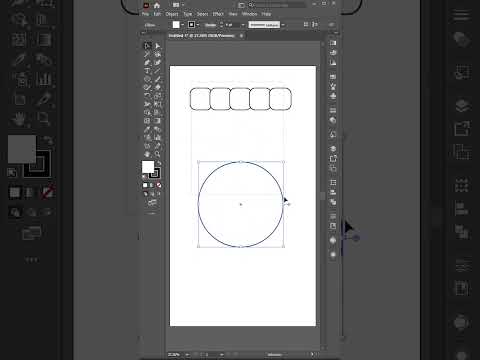Swap fill and stroke colors
This screenshot has height=360, width=480.
[159, 163]
